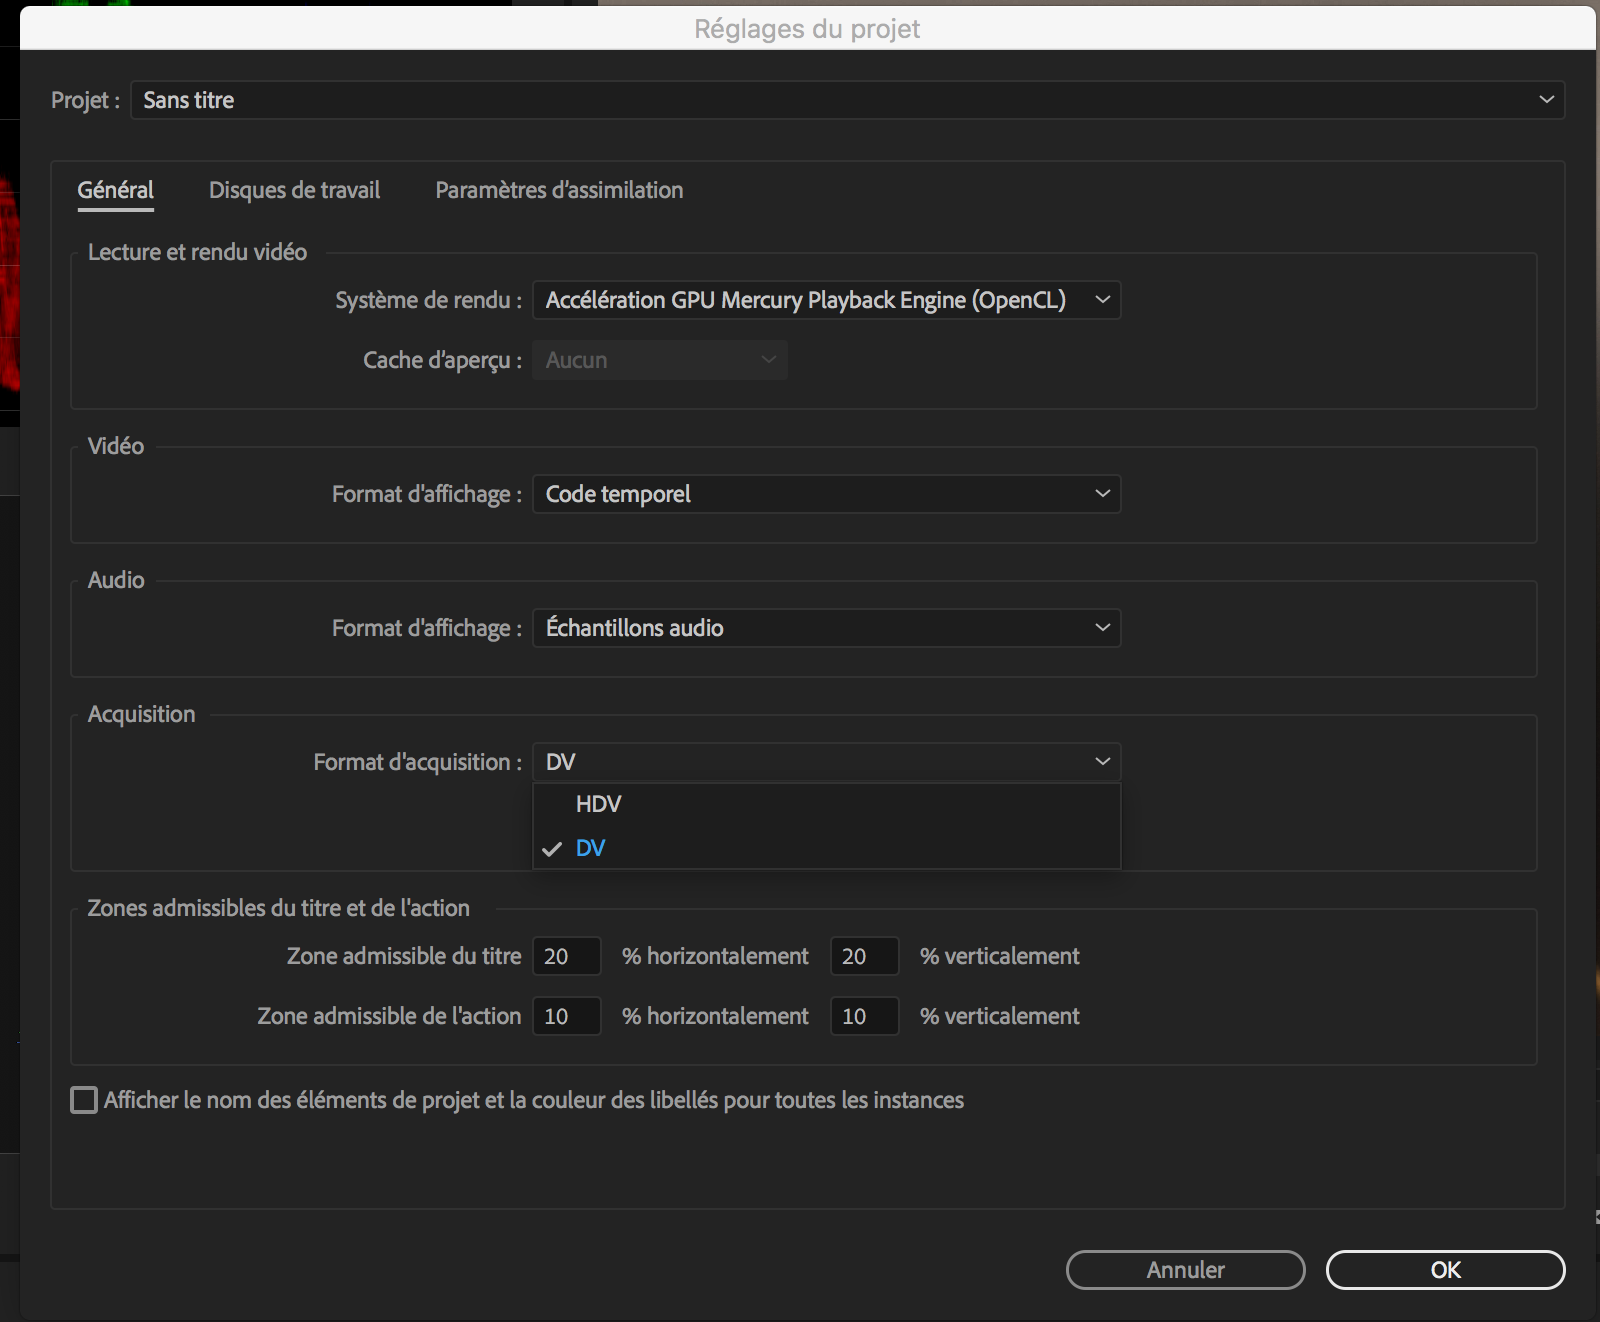Image resolution: width=1600 pixels, height=1322 pixels.
Task: Open the Disques de travail tab
Action: pos(294,190)
